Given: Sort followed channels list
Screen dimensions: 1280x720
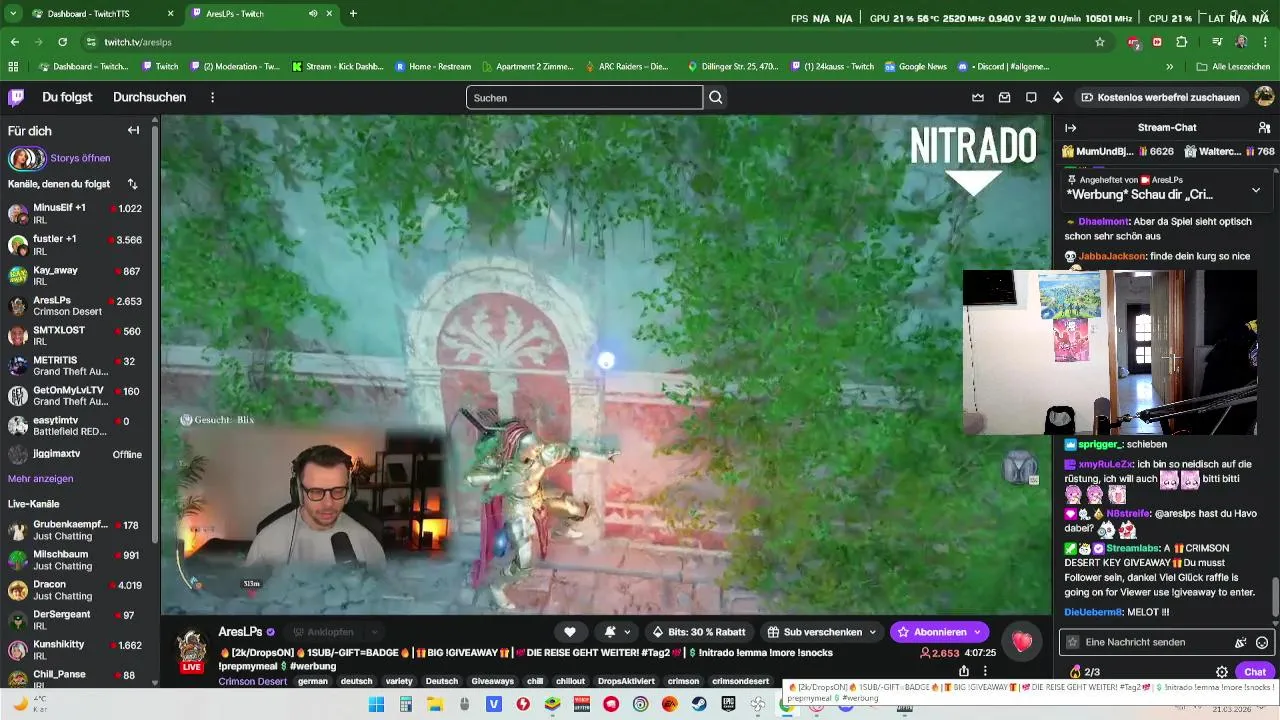Looking at the screenshot, I should click(x=132, y=184).
